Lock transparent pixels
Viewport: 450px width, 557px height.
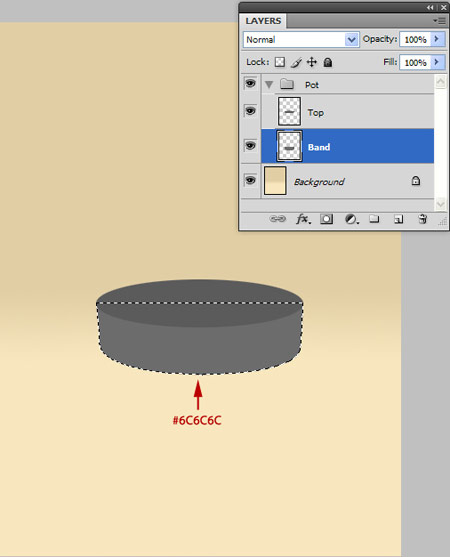coord(280,63)
